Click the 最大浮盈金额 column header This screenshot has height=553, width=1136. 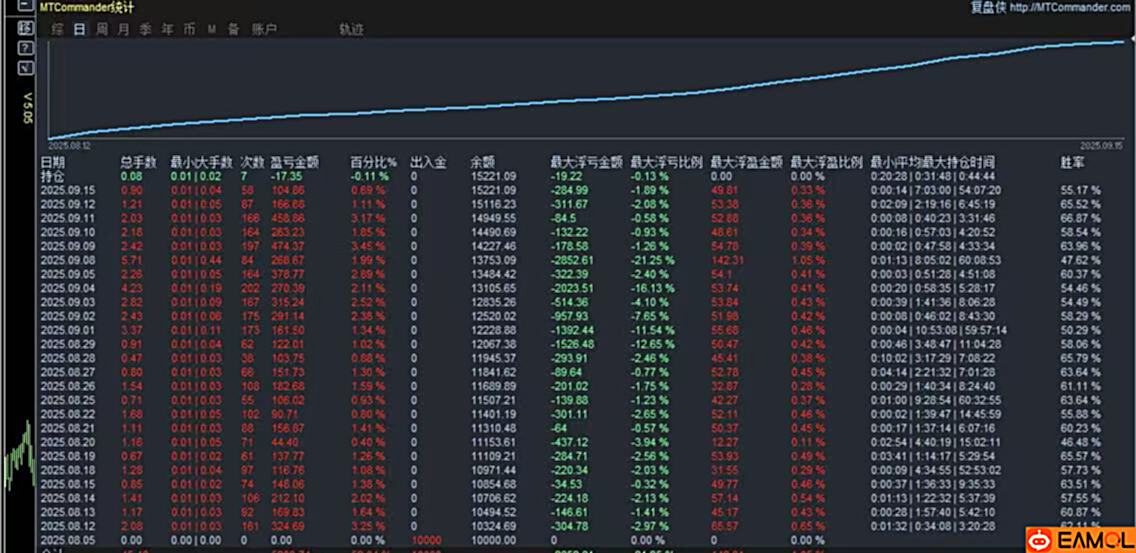coord(747,162)
